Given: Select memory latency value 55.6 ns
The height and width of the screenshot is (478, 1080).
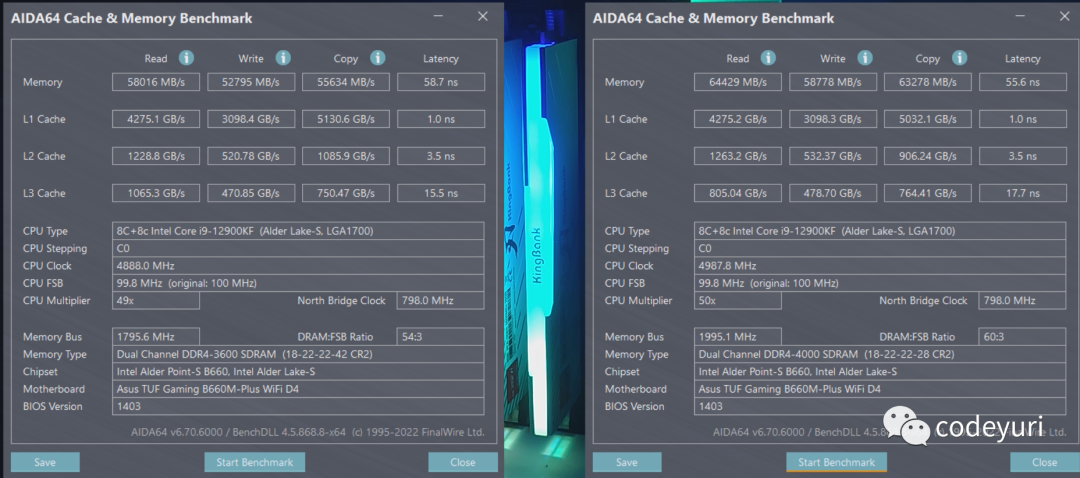Looking at the screenshot, I should pyautogui.click(x=1023, y=82).
